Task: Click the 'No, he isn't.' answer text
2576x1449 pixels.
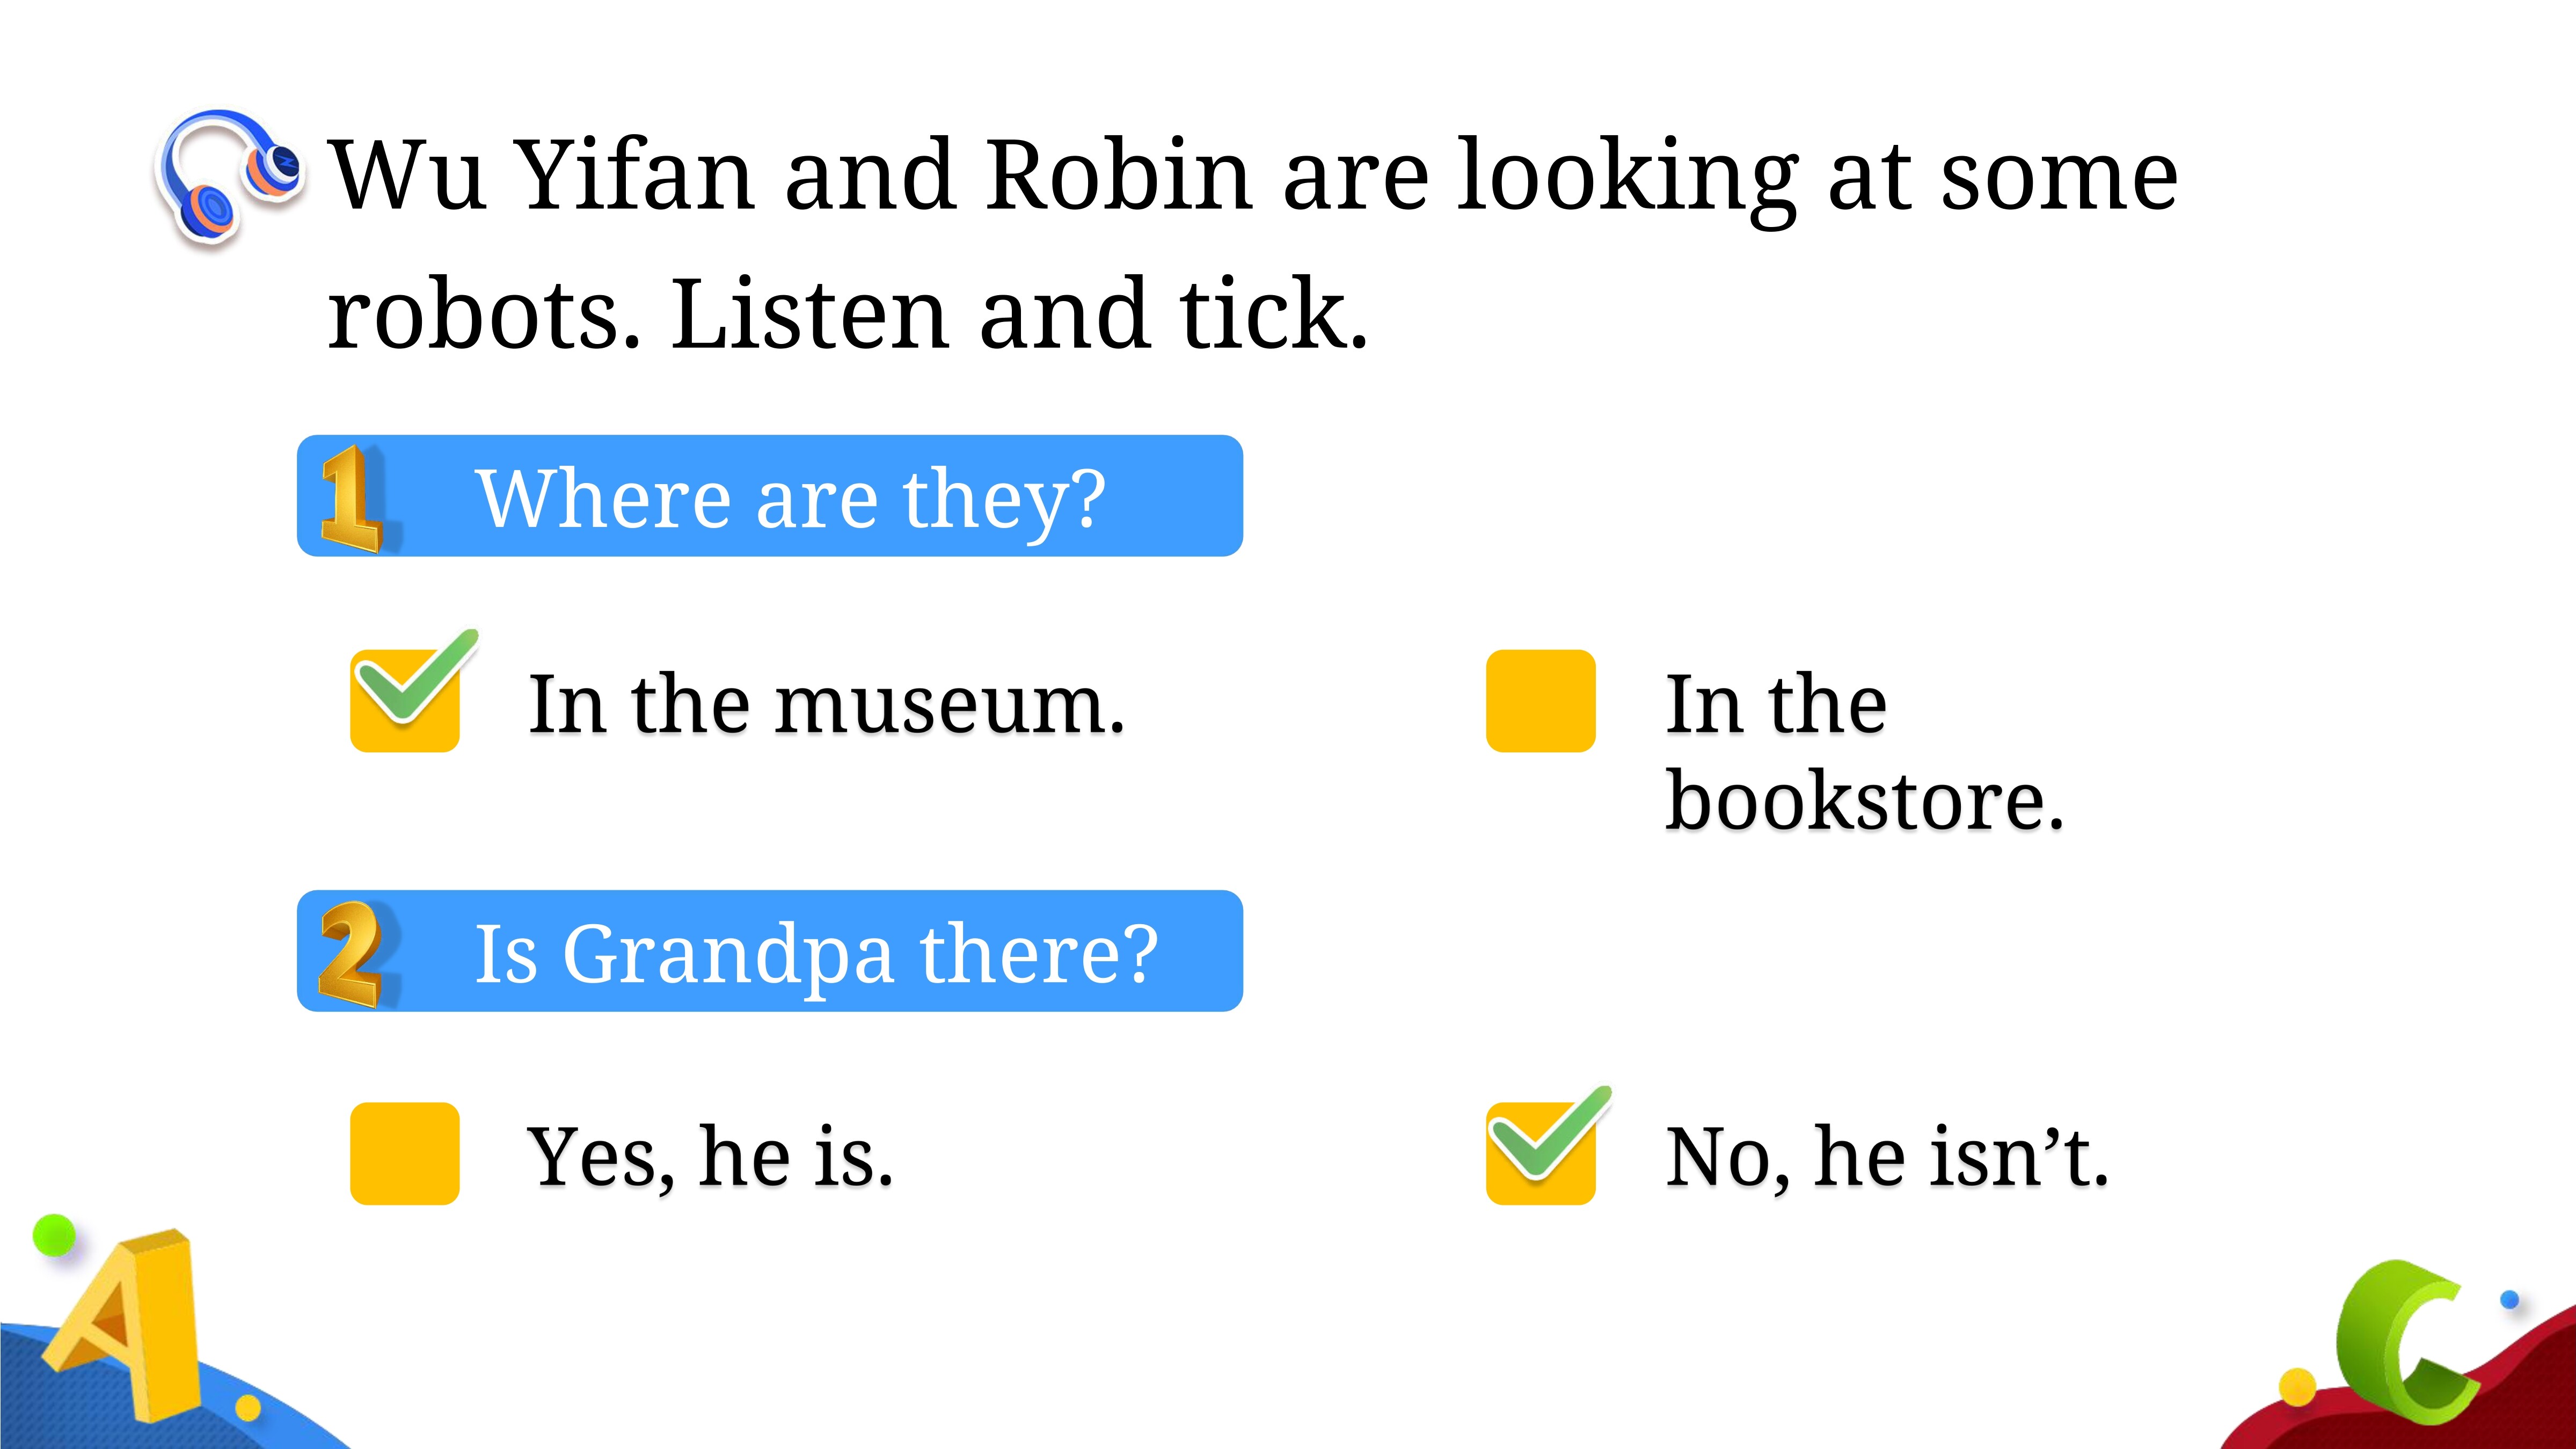Action: click(1887, 1157)
